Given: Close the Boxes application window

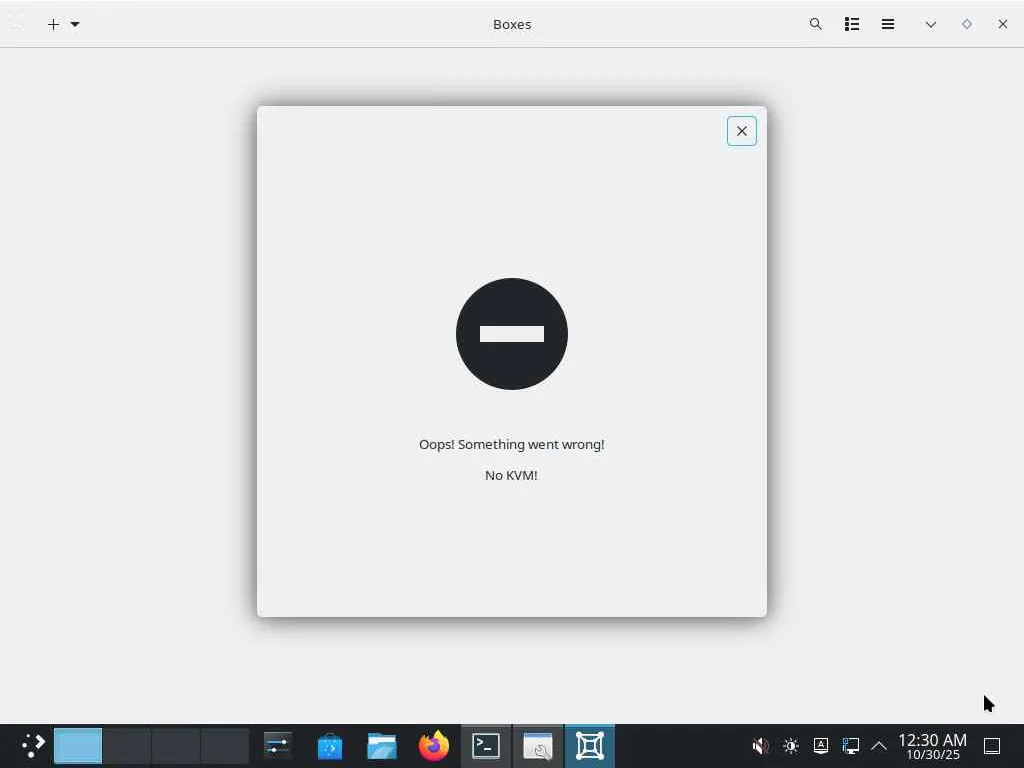Looking at the screenshot, I should pyautogui.click(x=1002, y=24).
